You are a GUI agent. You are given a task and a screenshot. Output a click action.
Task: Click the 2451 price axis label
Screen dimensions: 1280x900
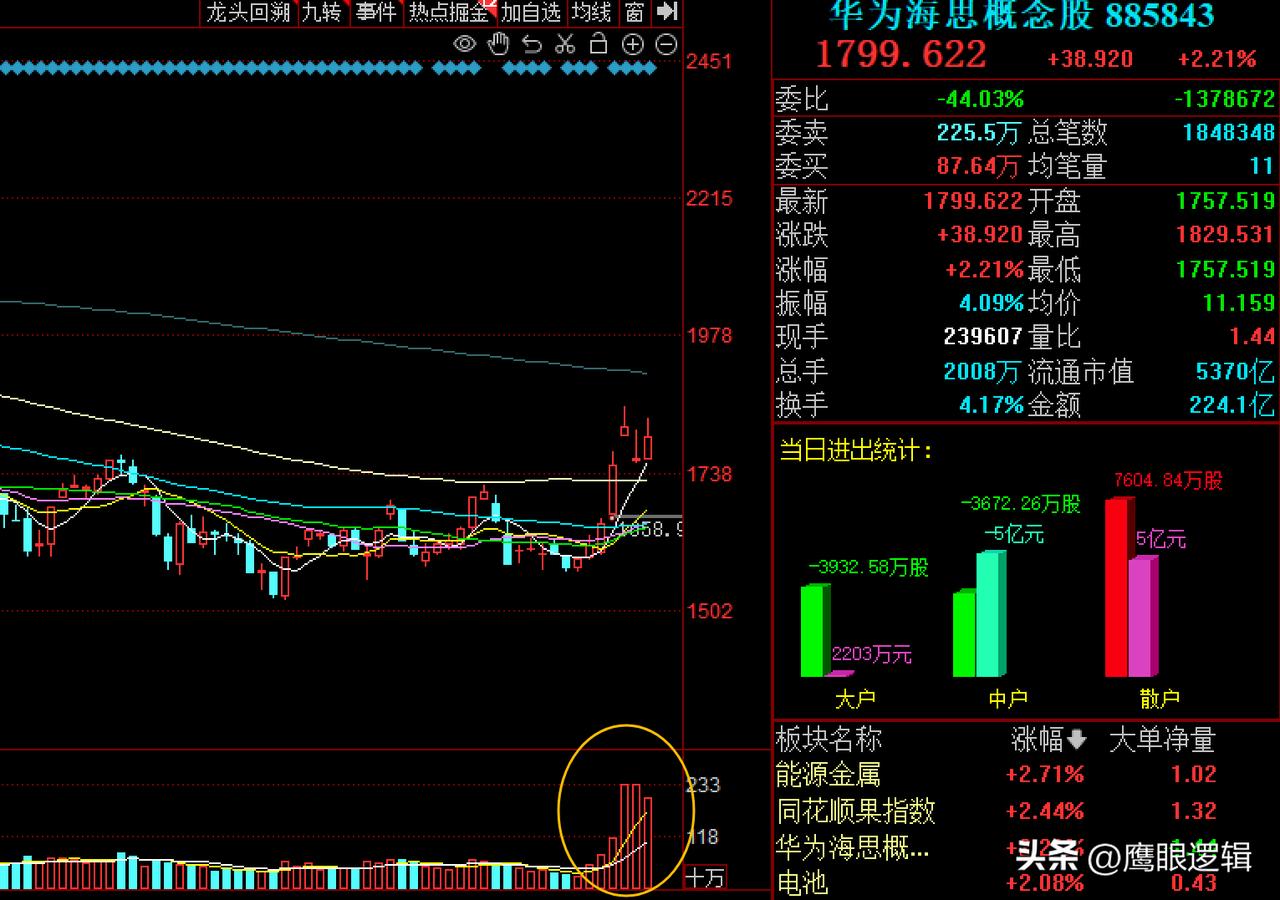[x=709, y=61]
